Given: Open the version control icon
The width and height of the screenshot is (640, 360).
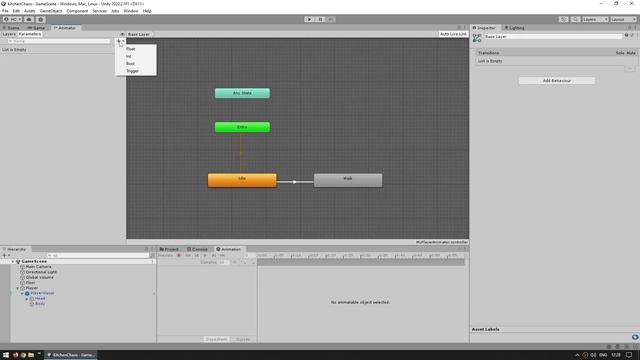Looking at the screenshot, I should point(40,19).
